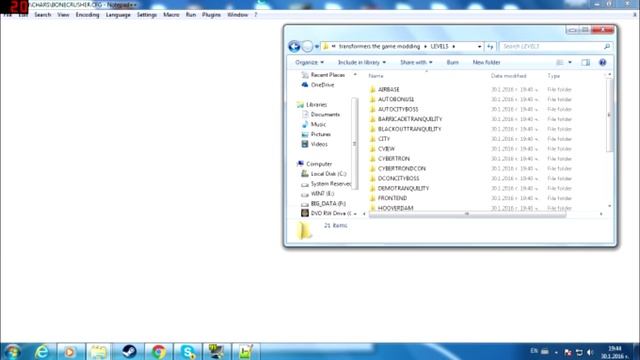
Task: Select the CYBERTRONDCON folder
Action: coord(398,169)
